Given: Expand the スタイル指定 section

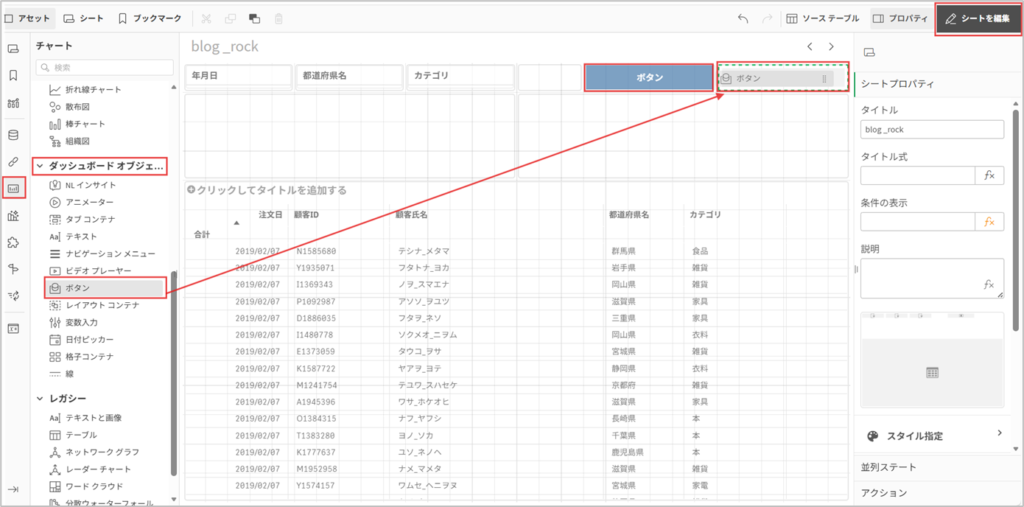Looking at the screenshot, I should (998, 433).
